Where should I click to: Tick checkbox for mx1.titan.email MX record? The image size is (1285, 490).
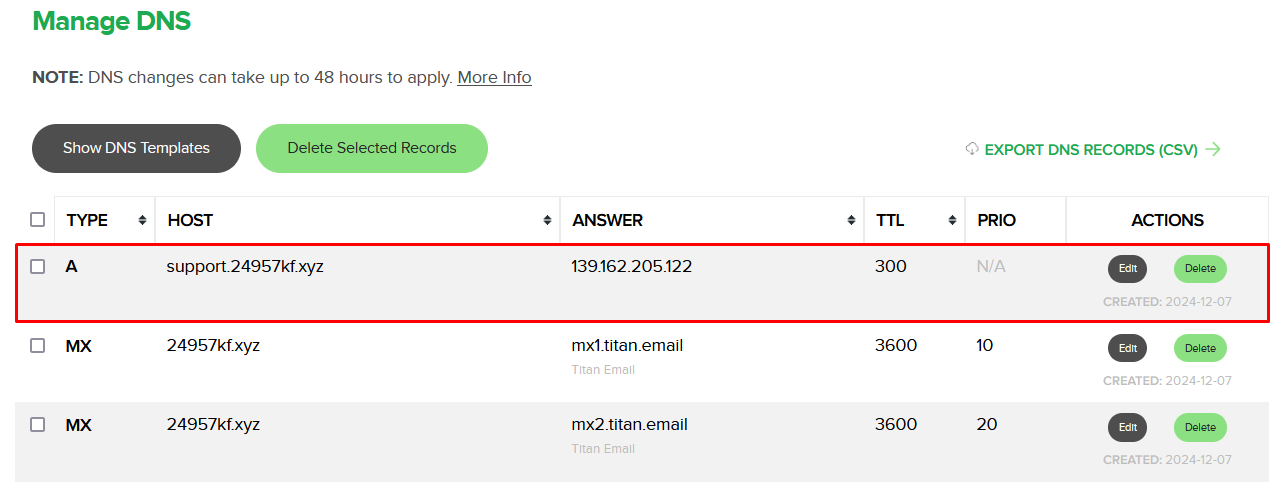click(38, 346)
